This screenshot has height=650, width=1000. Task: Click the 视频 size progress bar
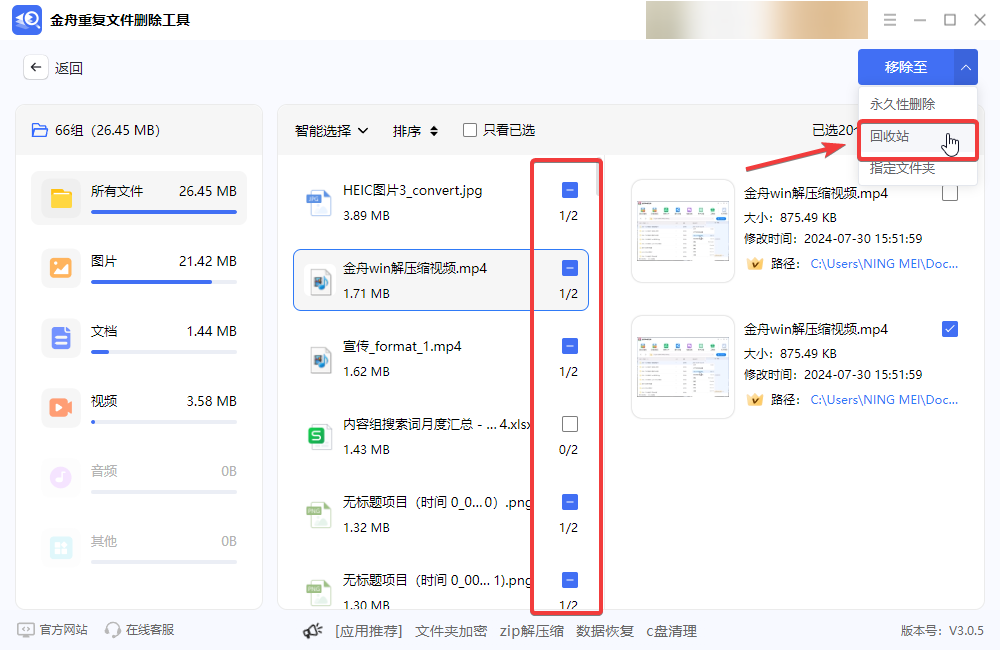point(164,422)
